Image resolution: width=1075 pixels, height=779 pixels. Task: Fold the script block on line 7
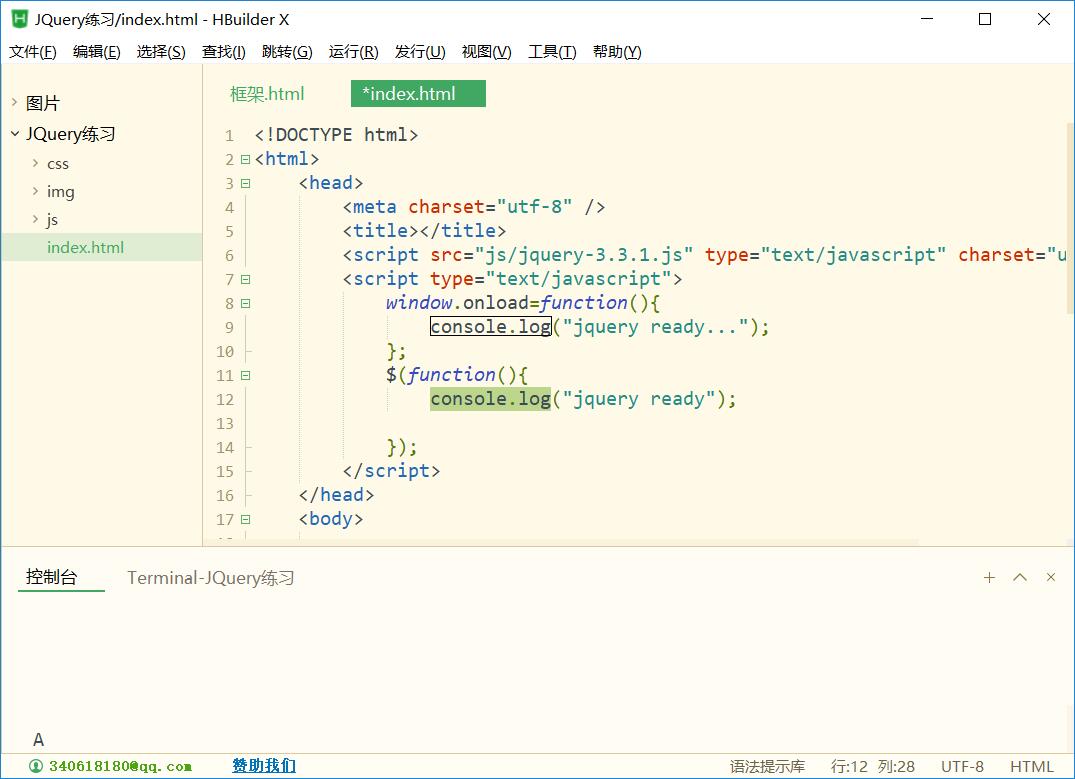click(245, 280)
